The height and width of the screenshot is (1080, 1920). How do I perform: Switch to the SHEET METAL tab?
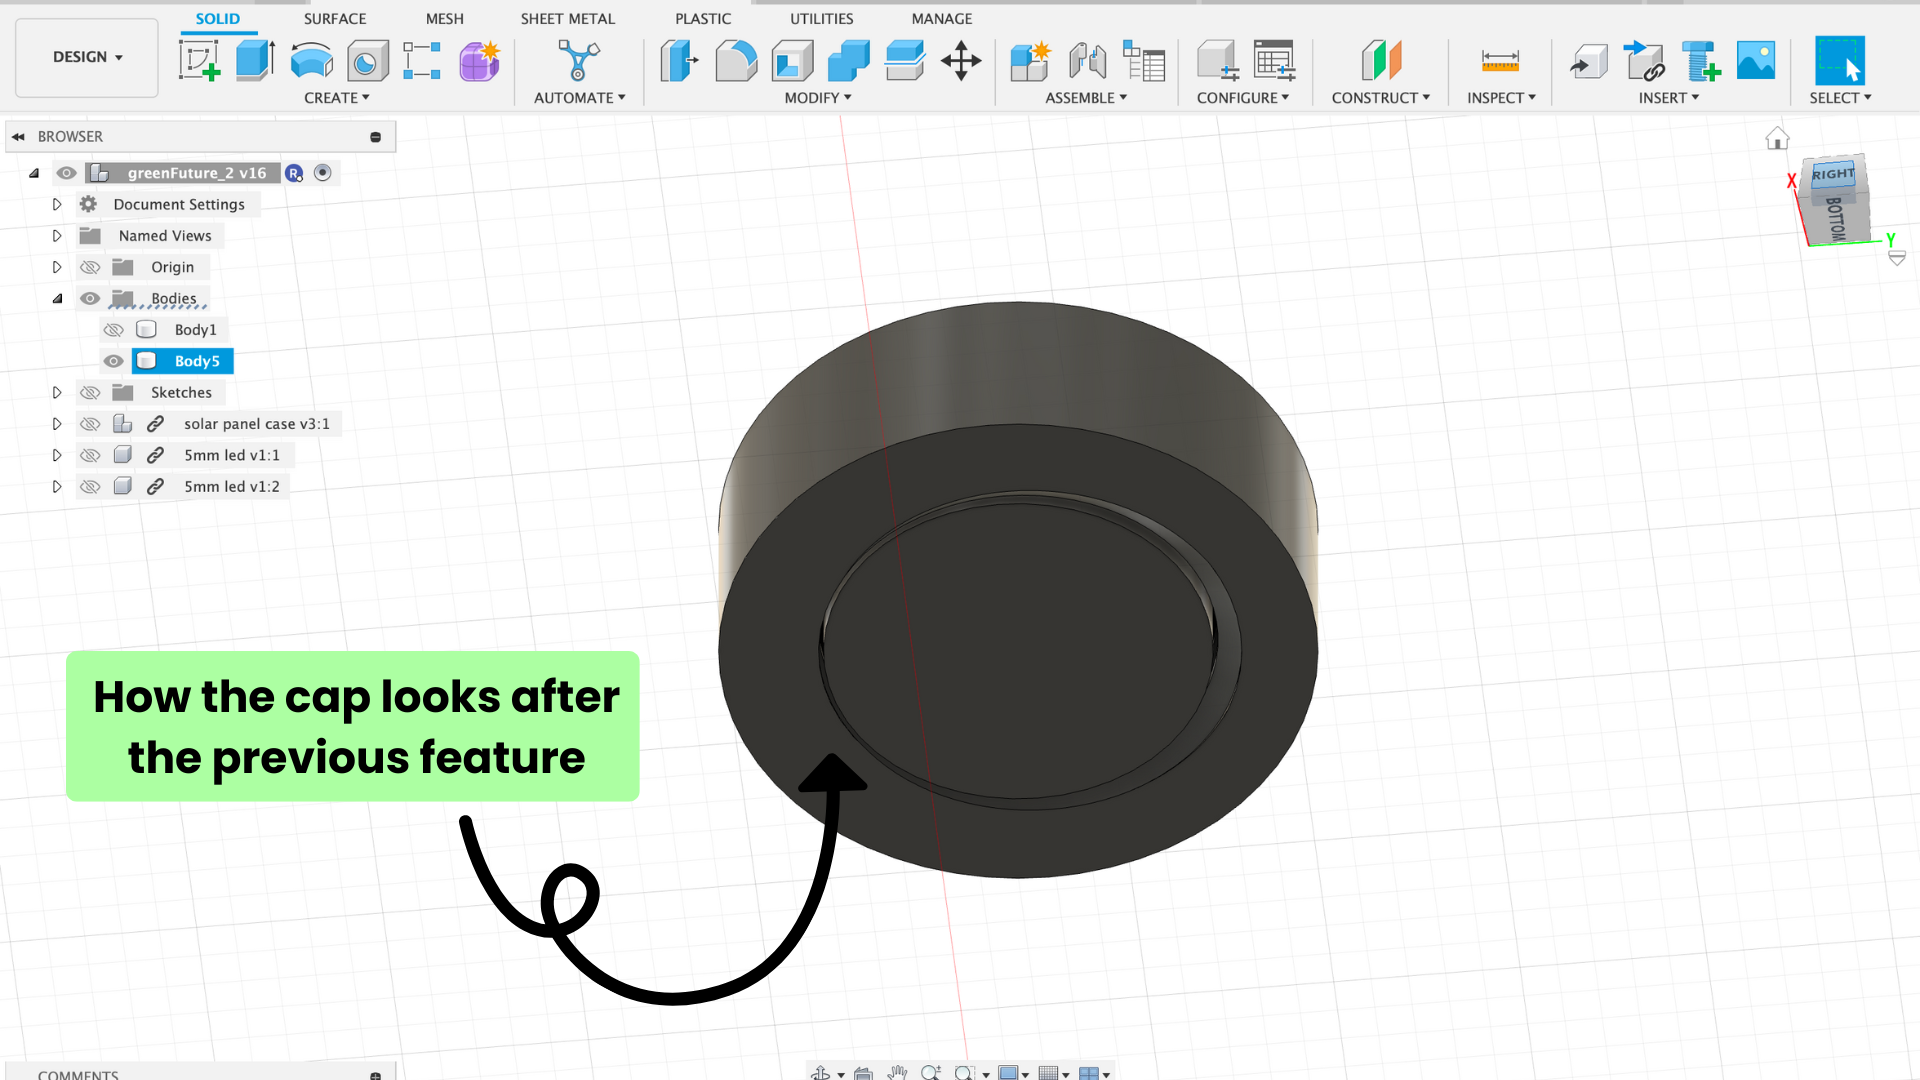[x=568, y=19]
